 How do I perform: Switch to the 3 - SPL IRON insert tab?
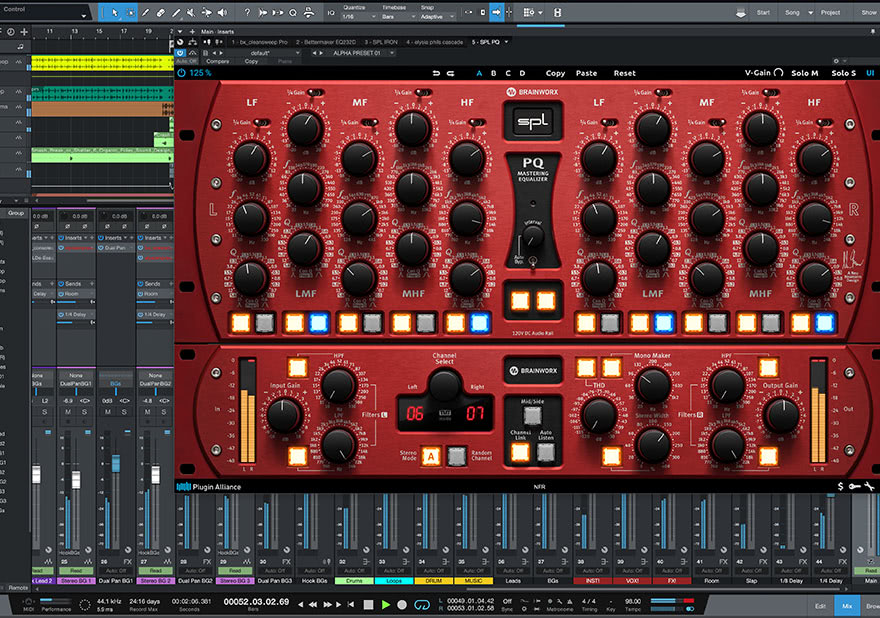coord(381,42)
